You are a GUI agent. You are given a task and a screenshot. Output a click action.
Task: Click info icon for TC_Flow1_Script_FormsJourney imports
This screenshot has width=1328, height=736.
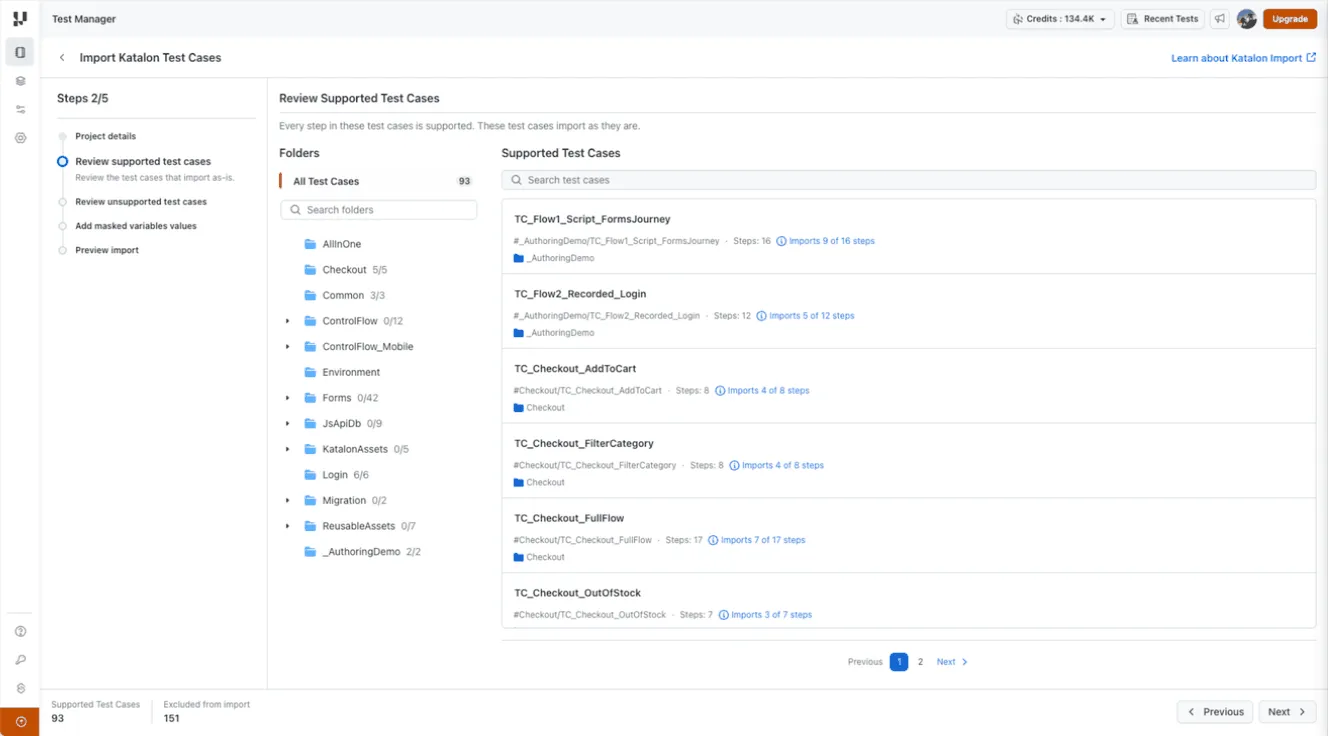782,241
